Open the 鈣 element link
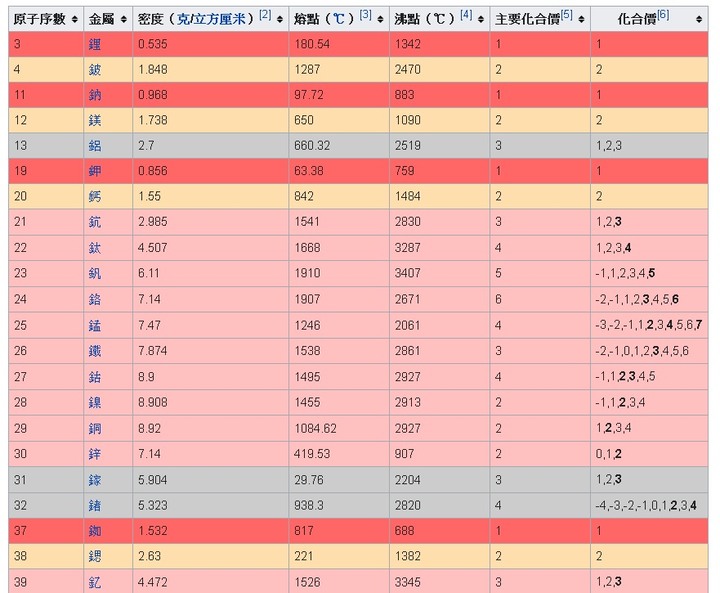 click(x=95, y=197)
